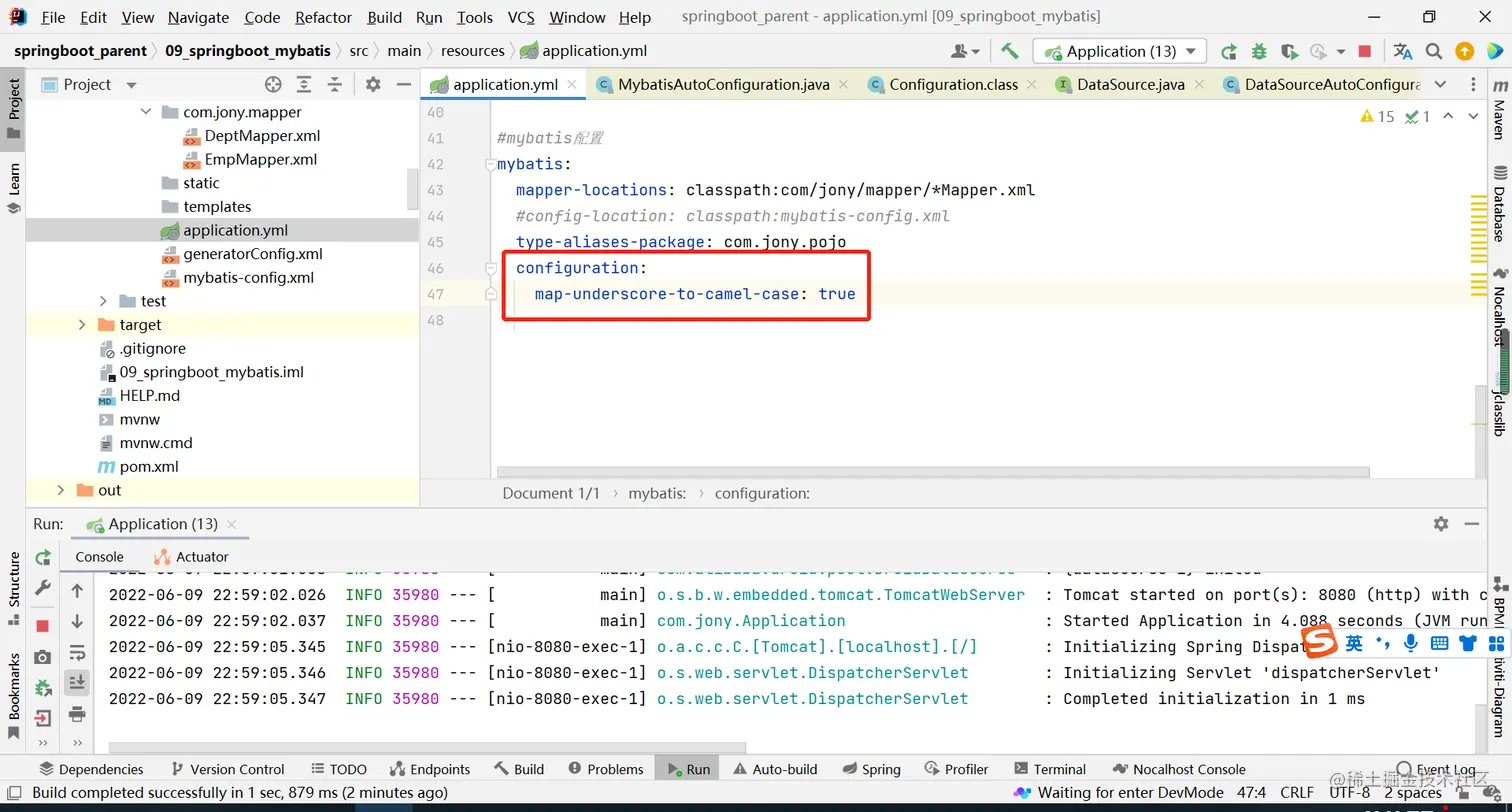Open the VCS menu

point(521,17)
